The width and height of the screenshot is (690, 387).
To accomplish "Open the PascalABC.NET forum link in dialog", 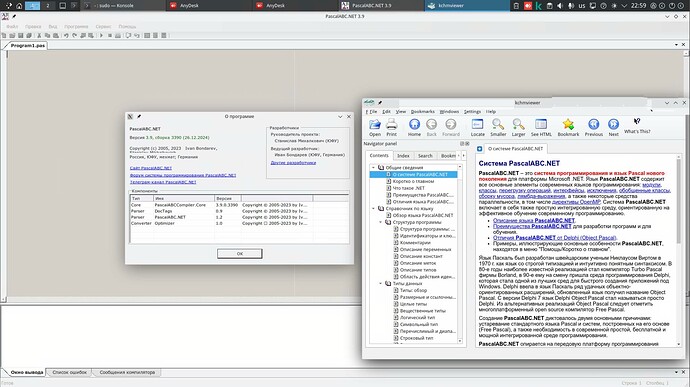I will pyautogui.click(x=183, y=175).
